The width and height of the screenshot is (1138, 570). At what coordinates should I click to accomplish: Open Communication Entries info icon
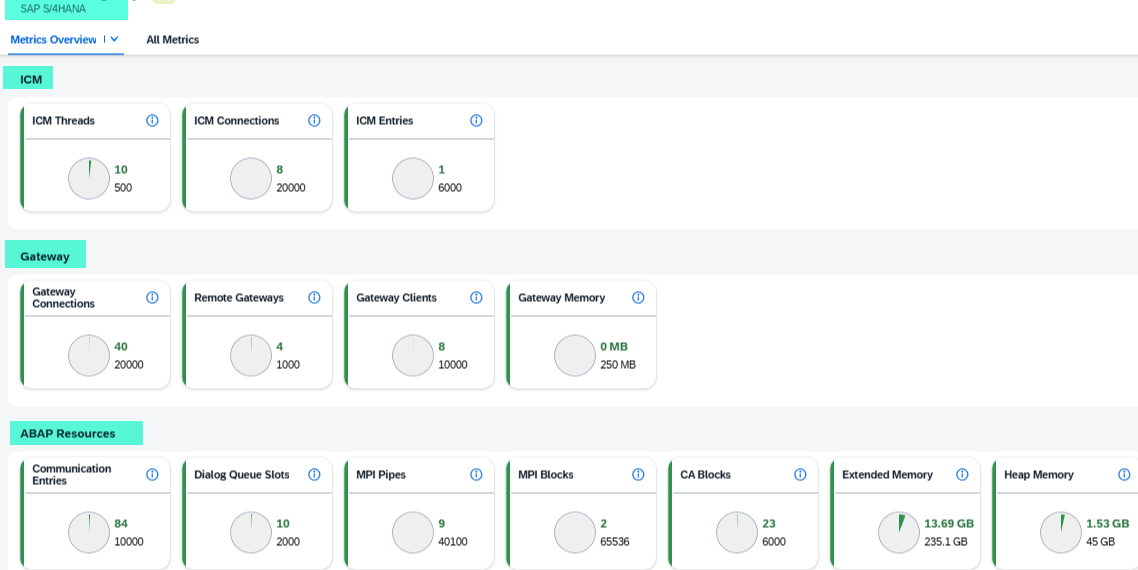[x=152, y=474]
